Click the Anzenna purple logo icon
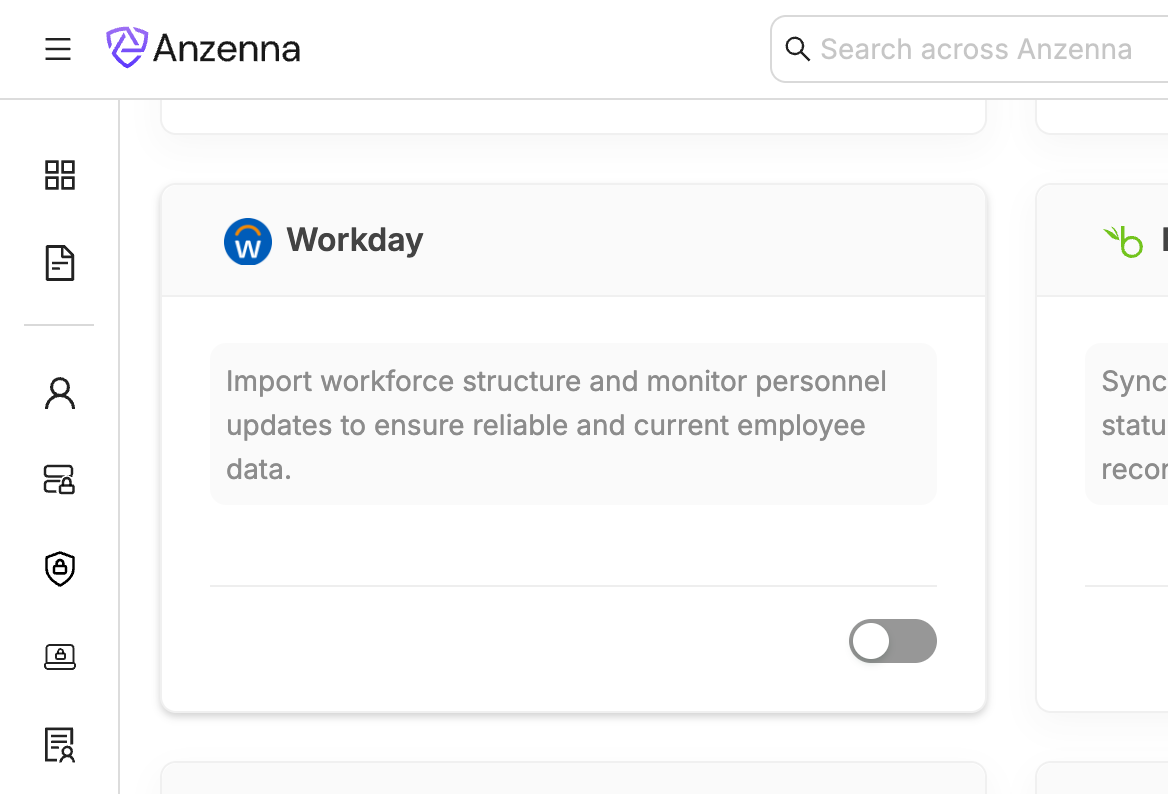The height and width of the screenshot is (794, 1168). 127,48
